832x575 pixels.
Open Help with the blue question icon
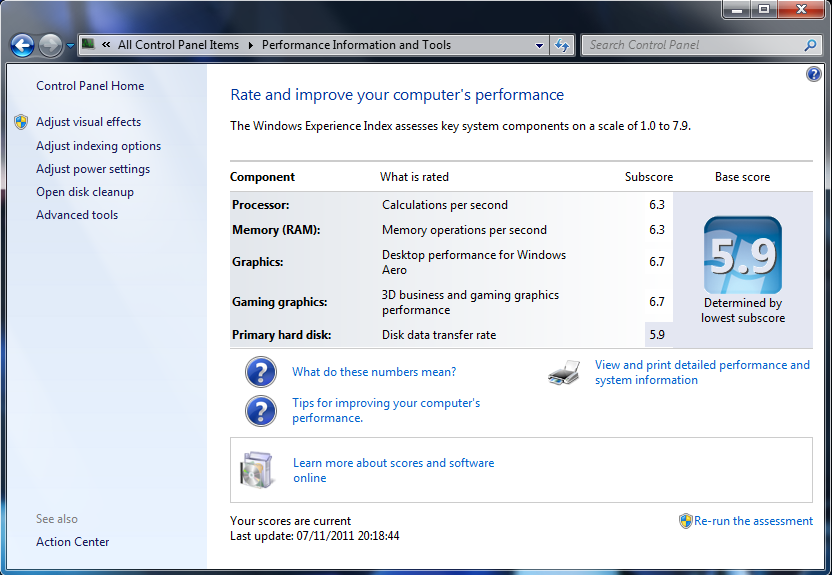click(813, 74)
